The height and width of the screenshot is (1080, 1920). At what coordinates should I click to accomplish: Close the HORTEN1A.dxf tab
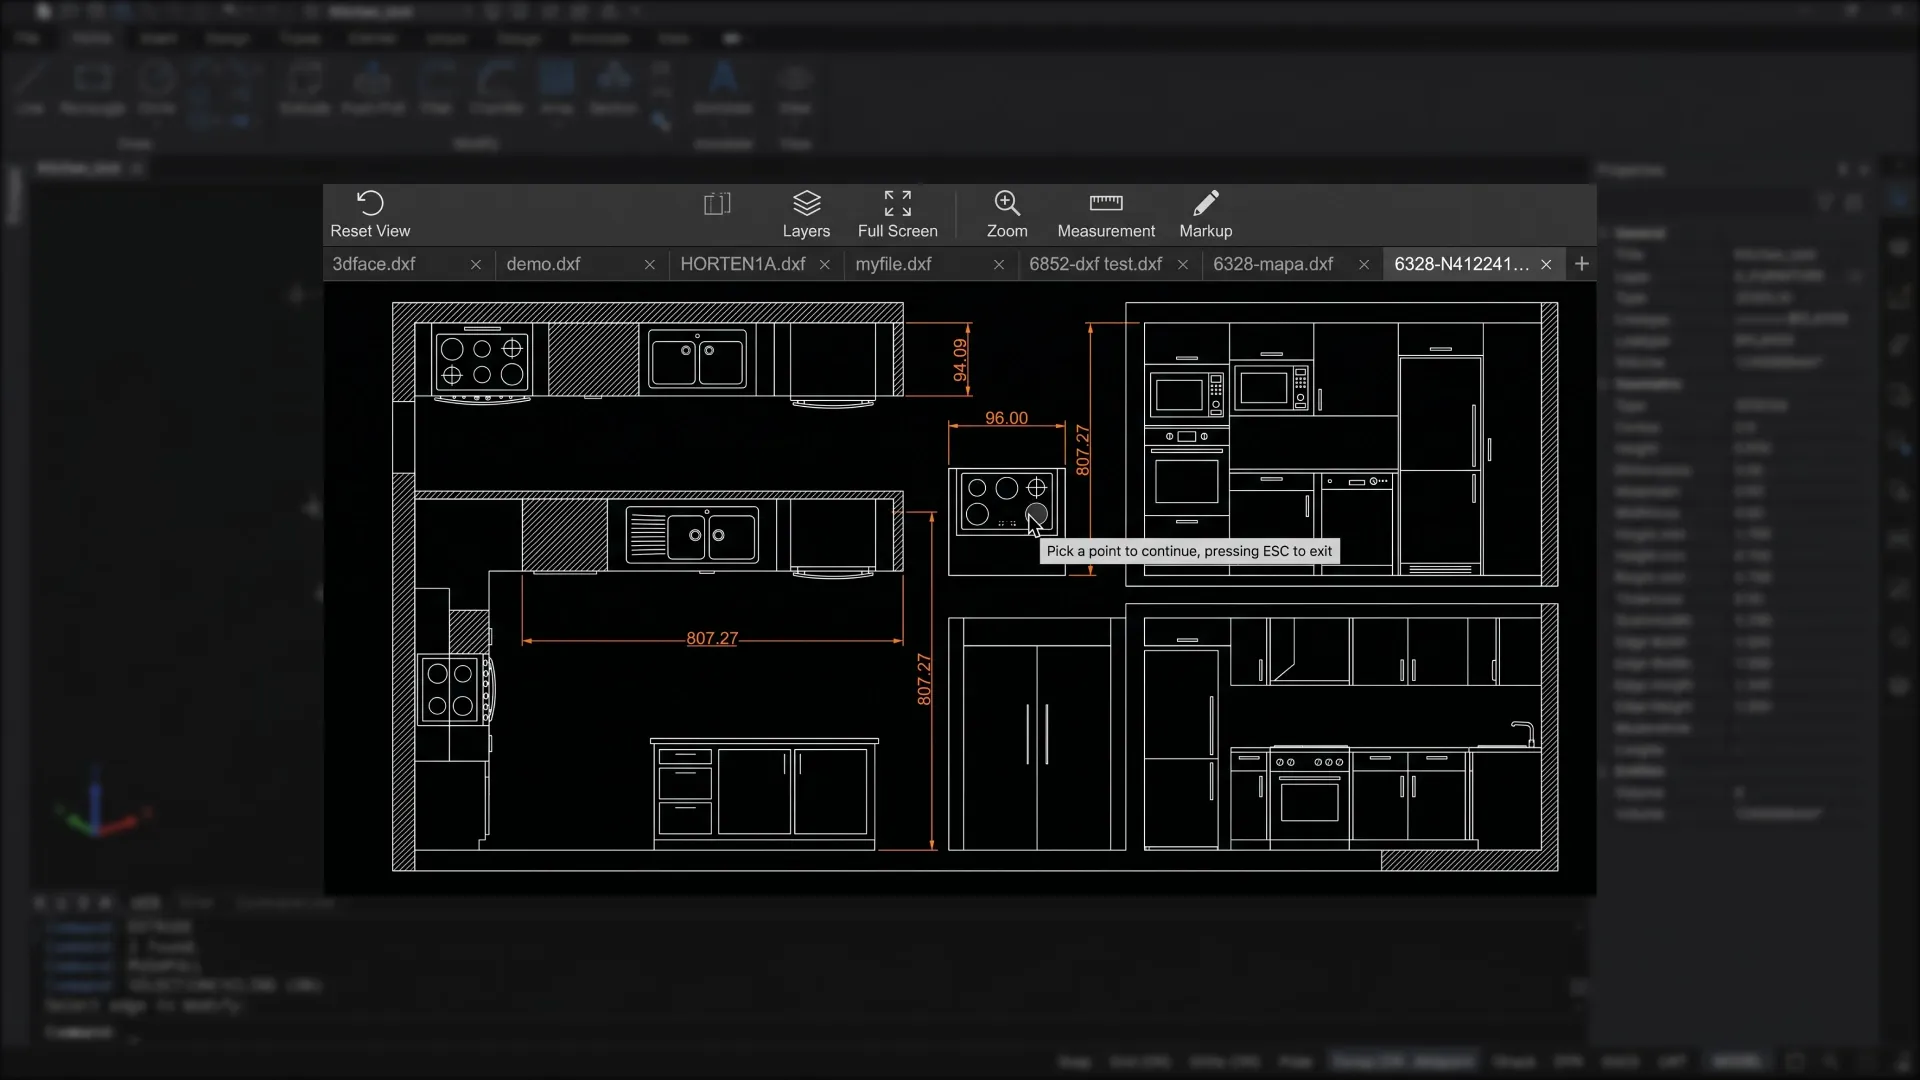point(825,265)
